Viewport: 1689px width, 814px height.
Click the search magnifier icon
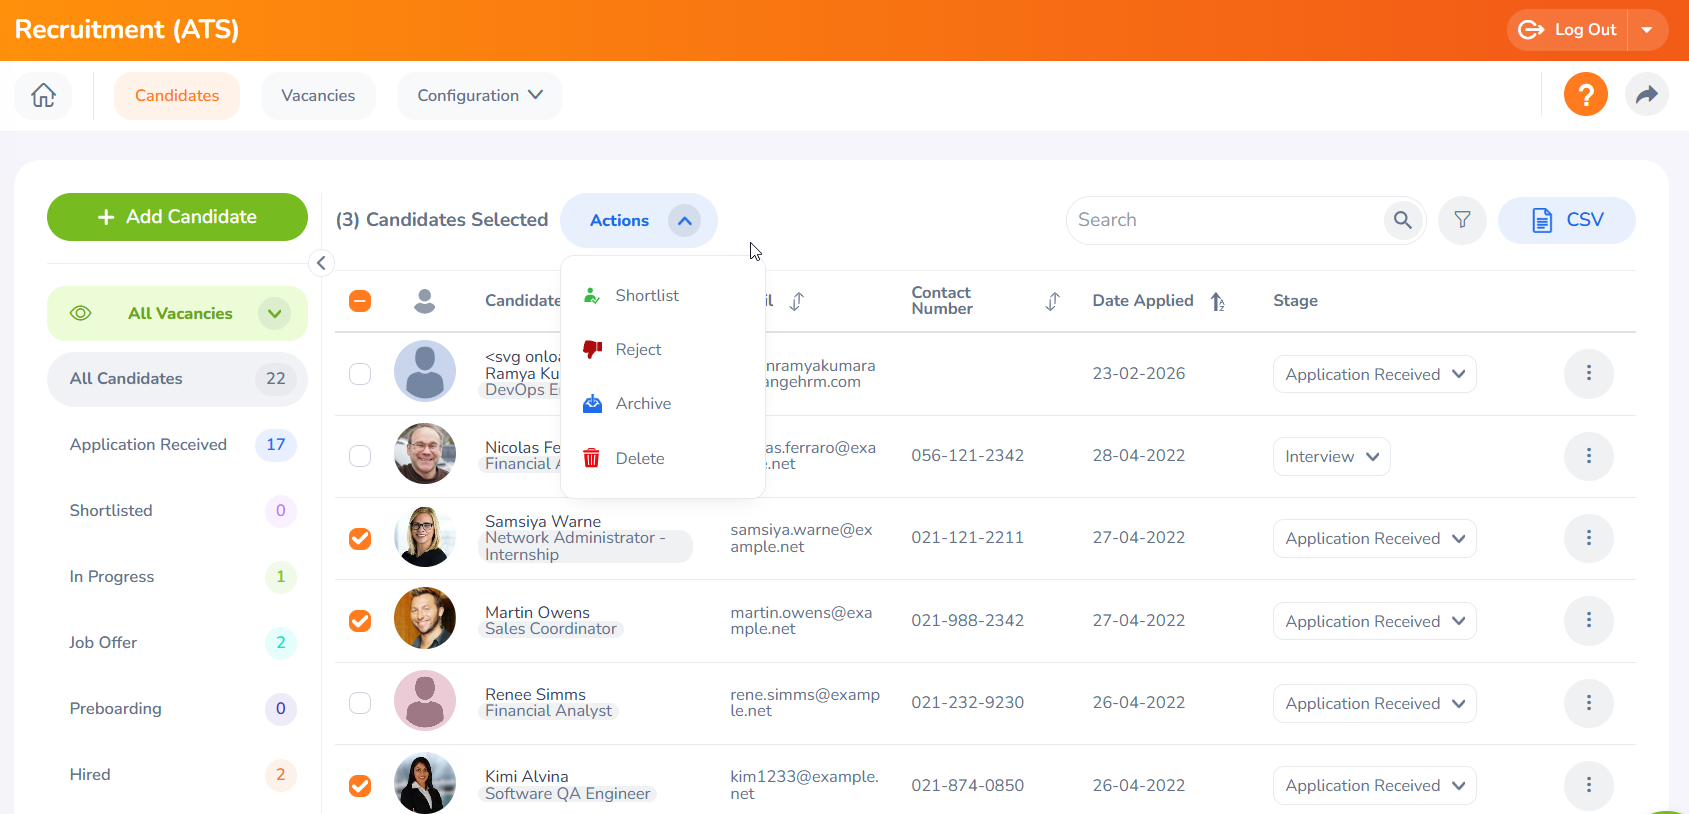[x=1402, y=220]
